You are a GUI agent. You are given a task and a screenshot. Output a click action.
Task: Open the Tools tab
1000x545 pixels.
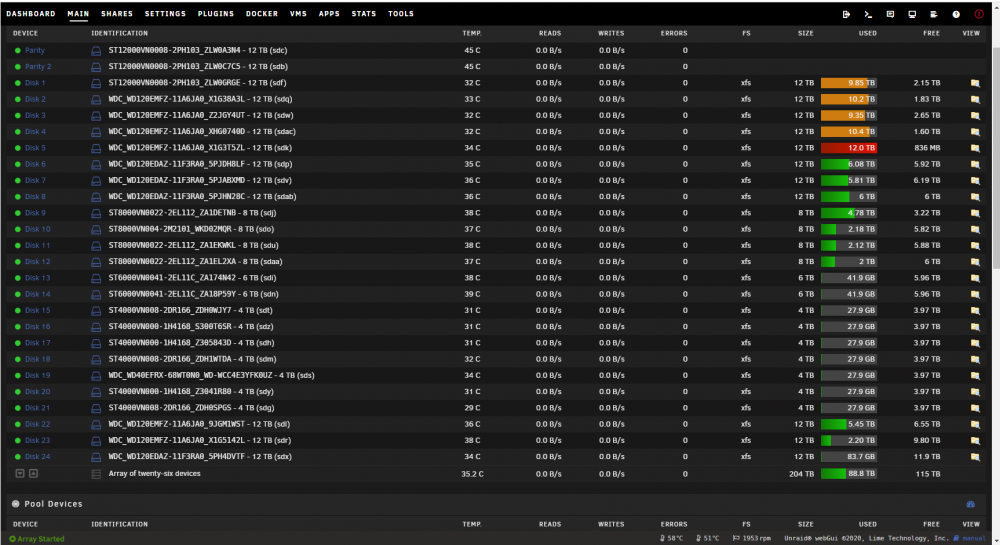[x=401, y=14]
